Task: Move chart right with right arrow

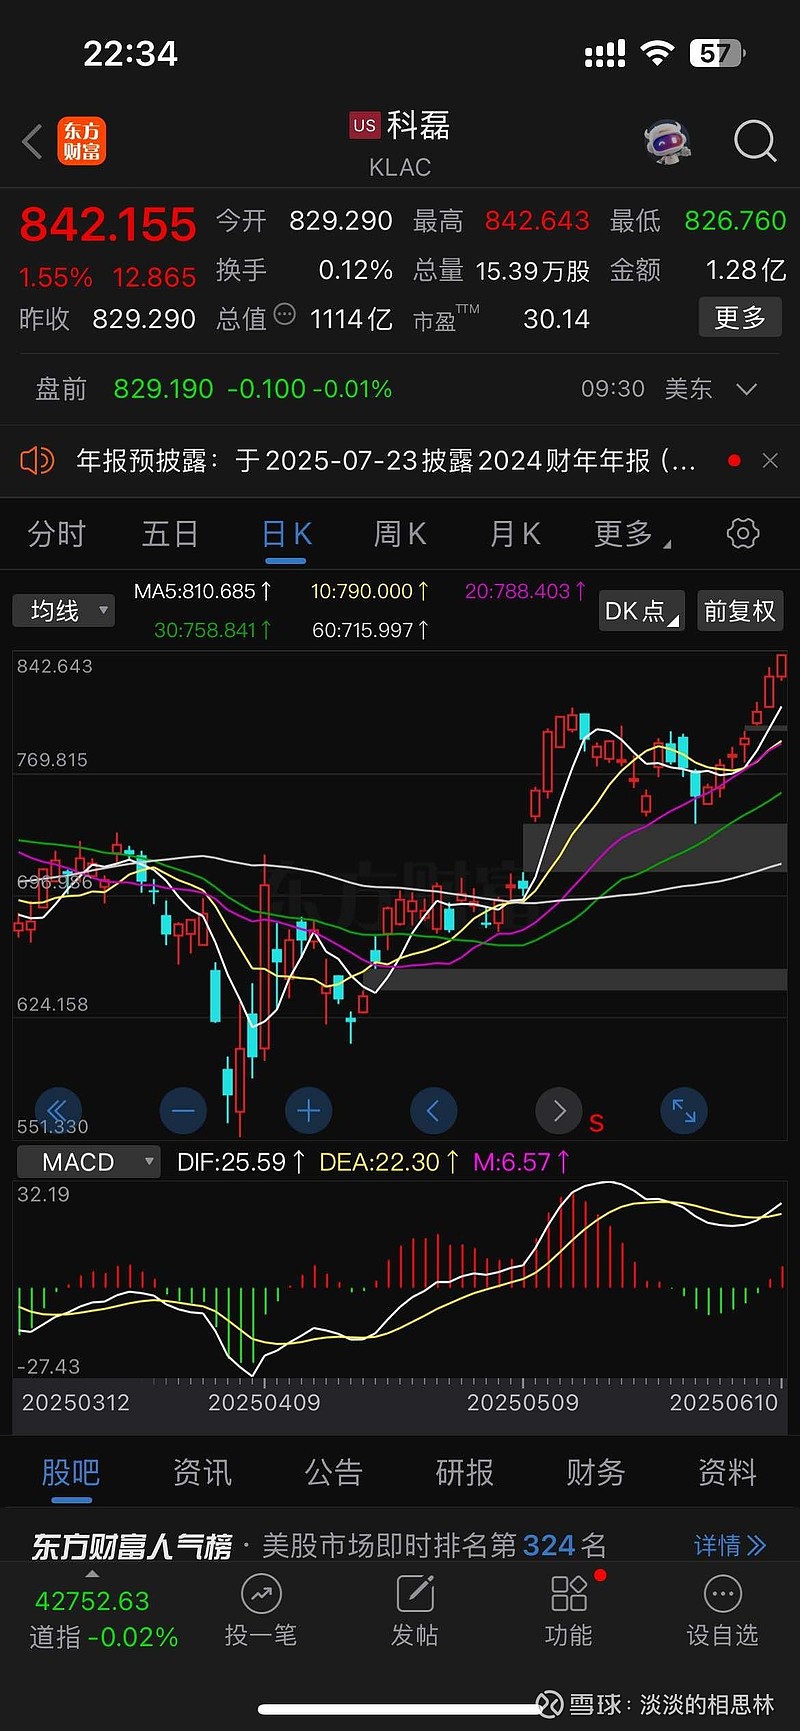Action: coord(559,1110)
